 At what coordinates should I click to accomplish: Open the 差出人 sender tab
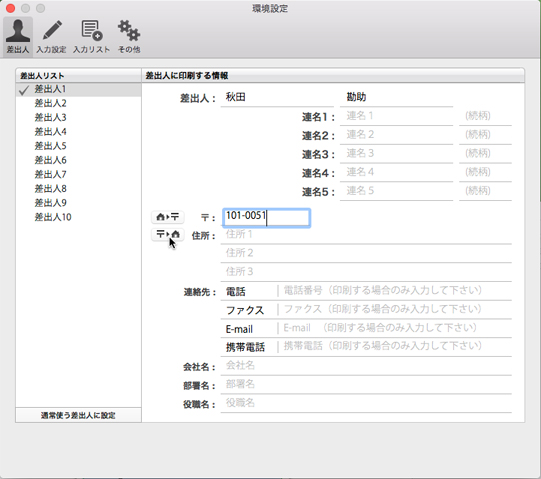point(18,37)
